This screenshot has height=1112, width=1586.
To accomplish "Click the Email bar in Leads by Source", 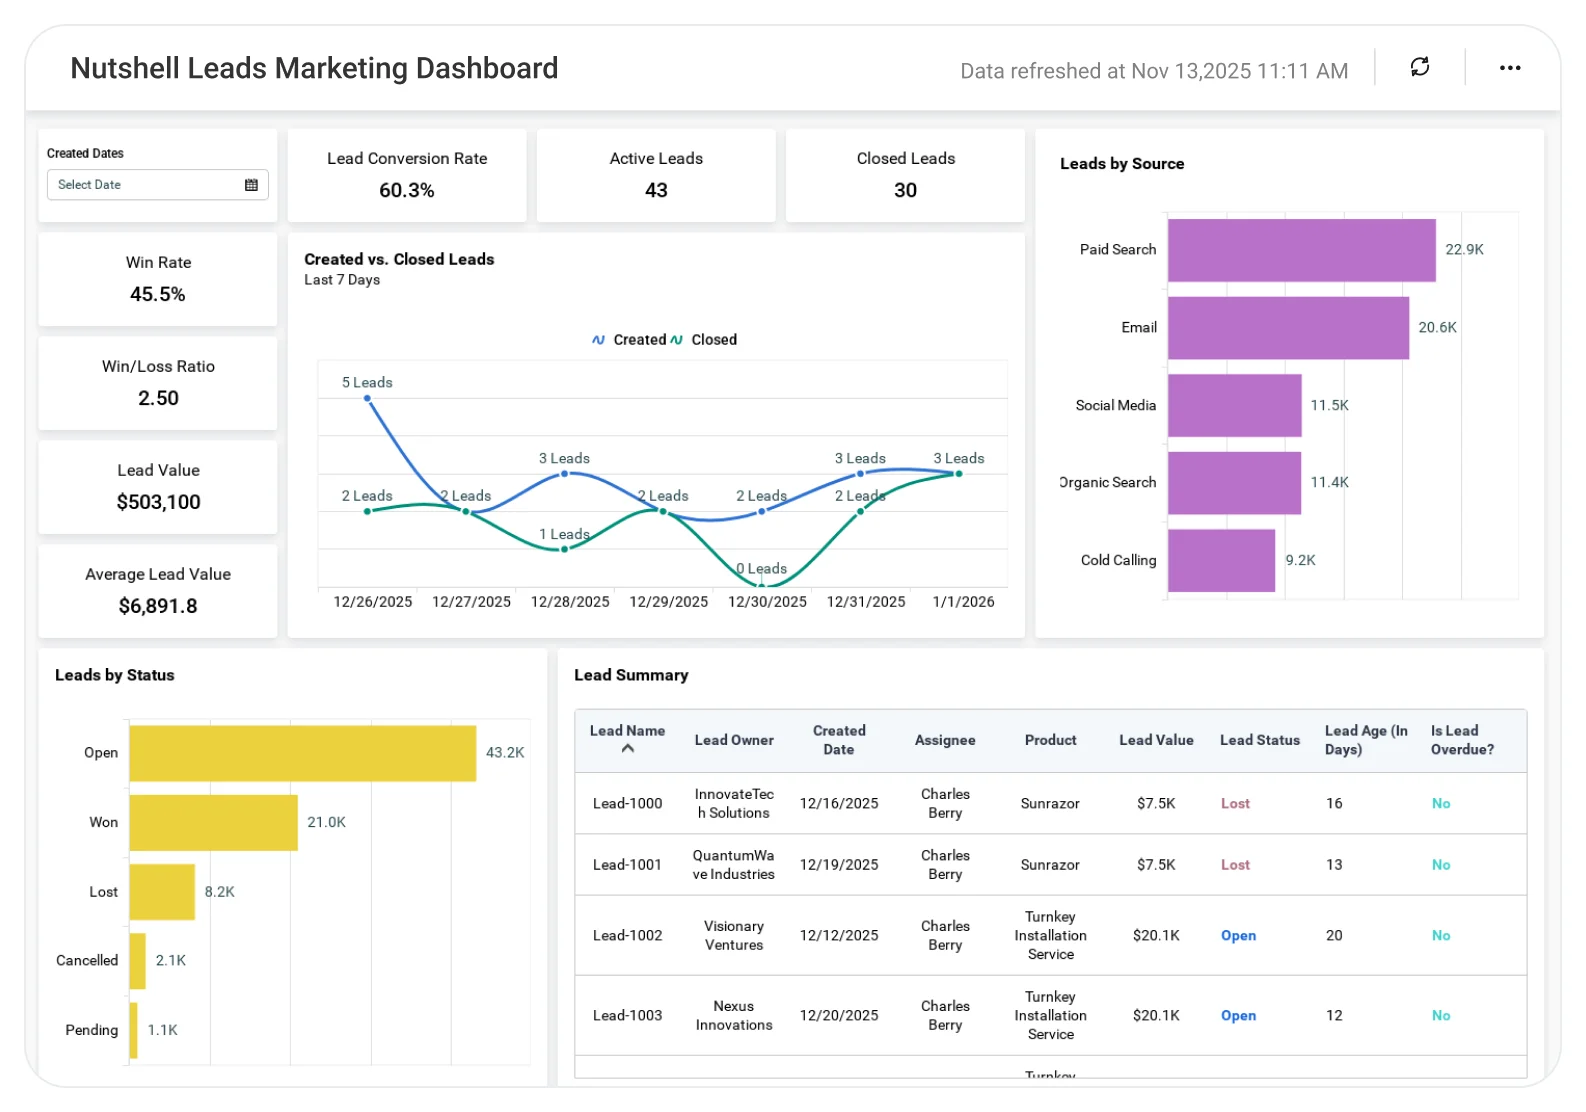I will (x=1288, y=328).
